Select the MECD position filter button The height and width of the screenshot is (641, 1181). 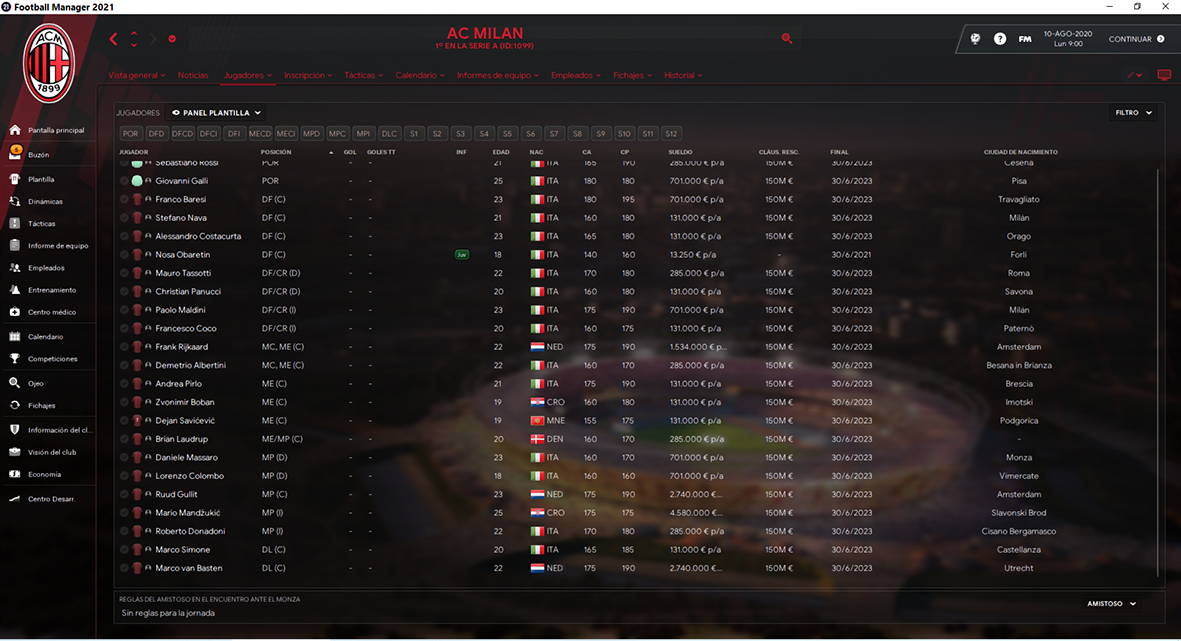point(260,133)
